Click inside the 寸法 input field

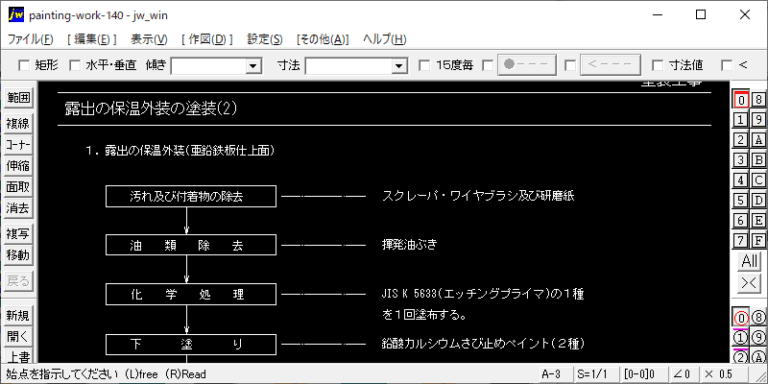point(349,66)
